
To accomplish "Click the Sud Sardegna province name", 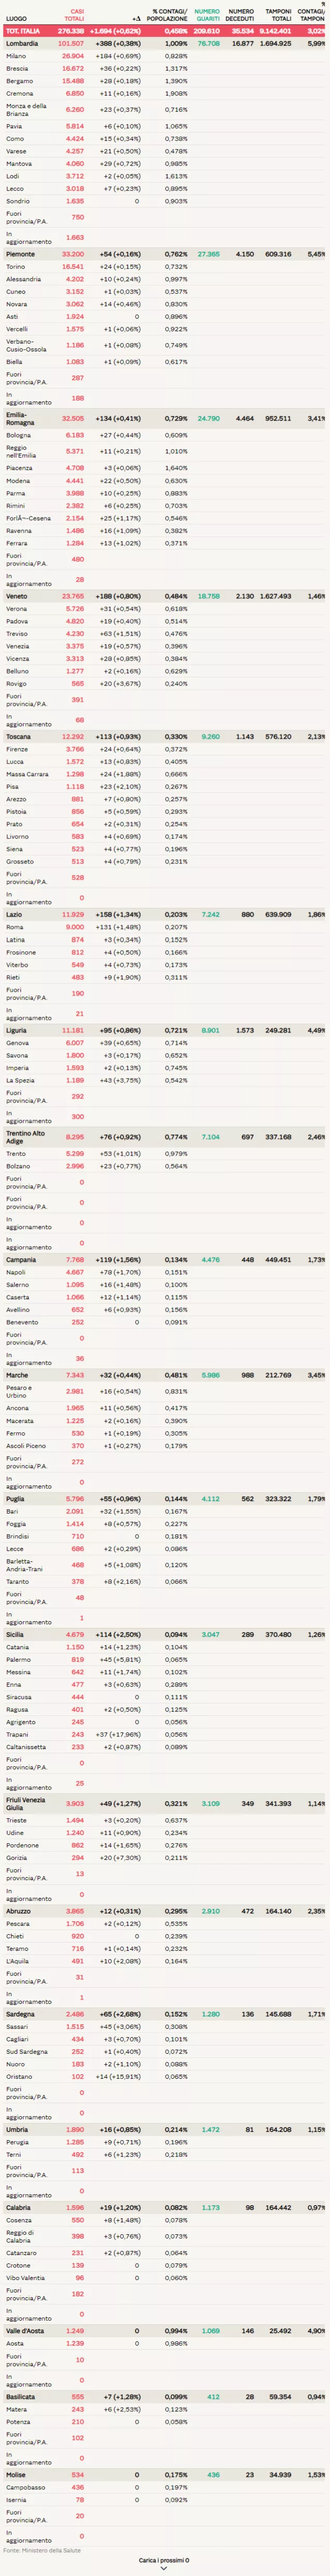I will 25,2052.
